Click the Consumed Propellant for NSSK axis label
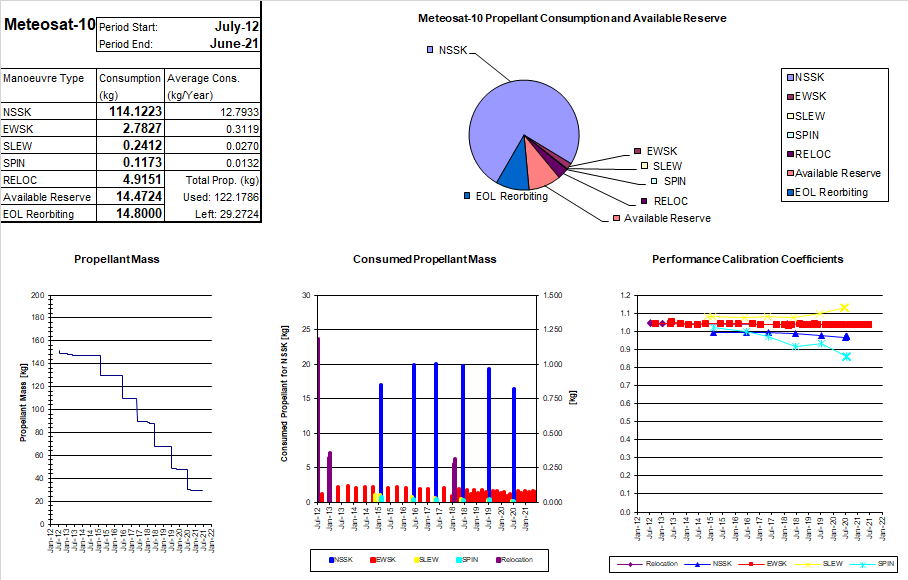Viewport: 908px width, 580px height. pyautogui.click(x=284, y=394)
